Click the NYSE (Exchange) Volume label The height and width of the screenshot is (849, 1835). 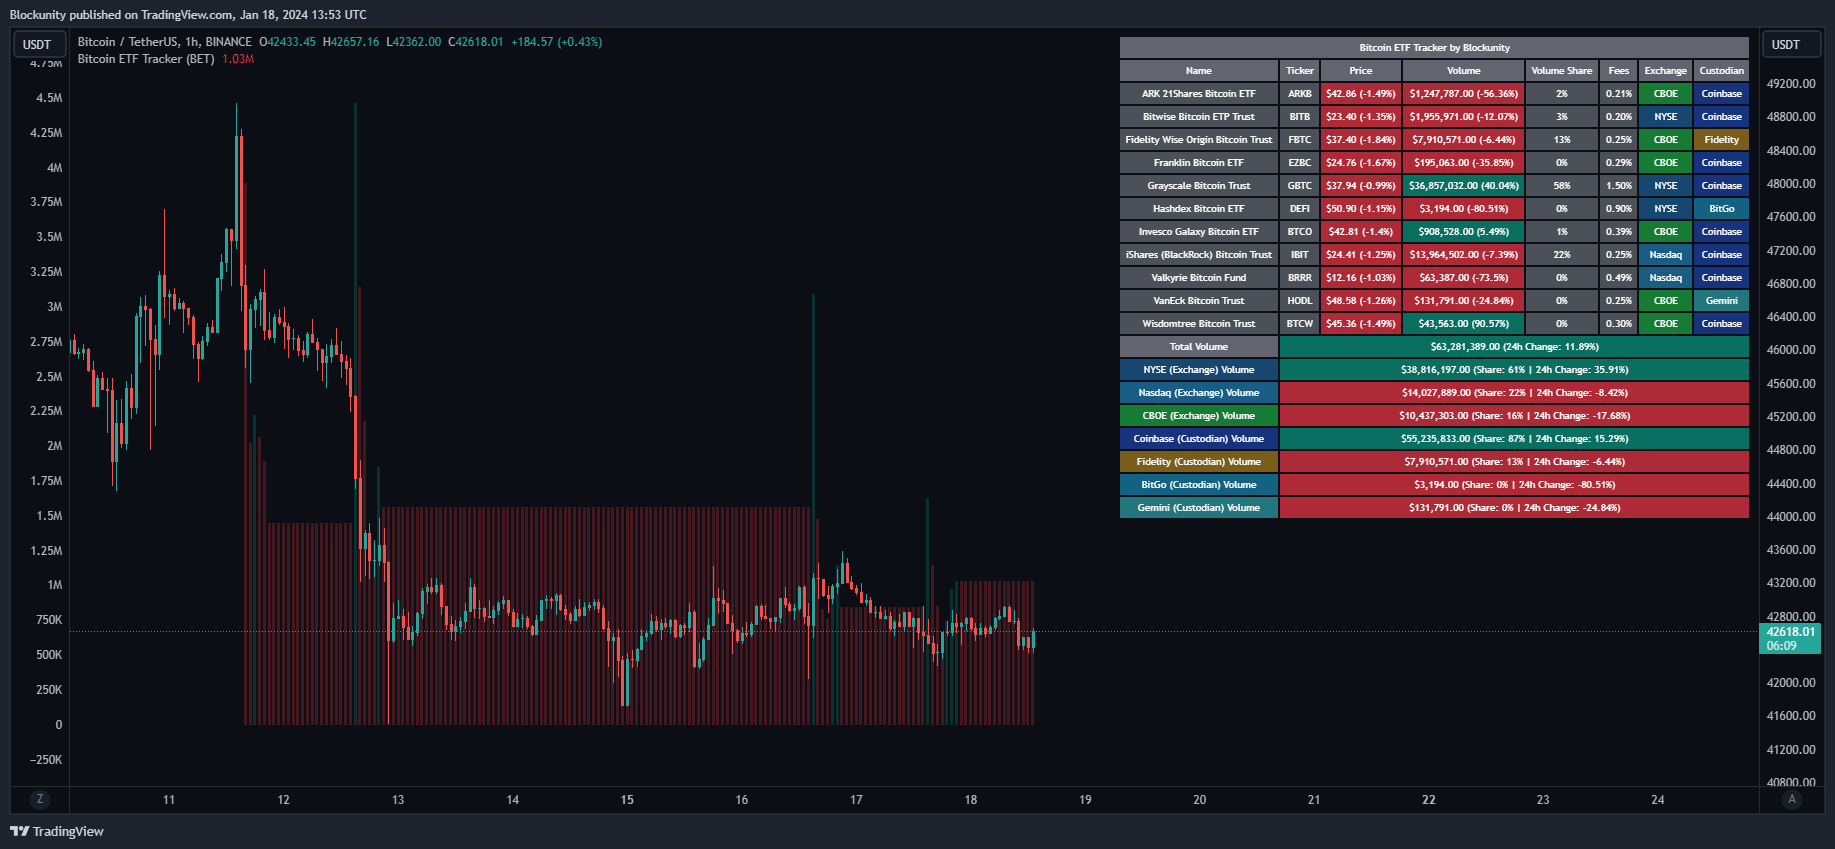(x=1199, y=370)
